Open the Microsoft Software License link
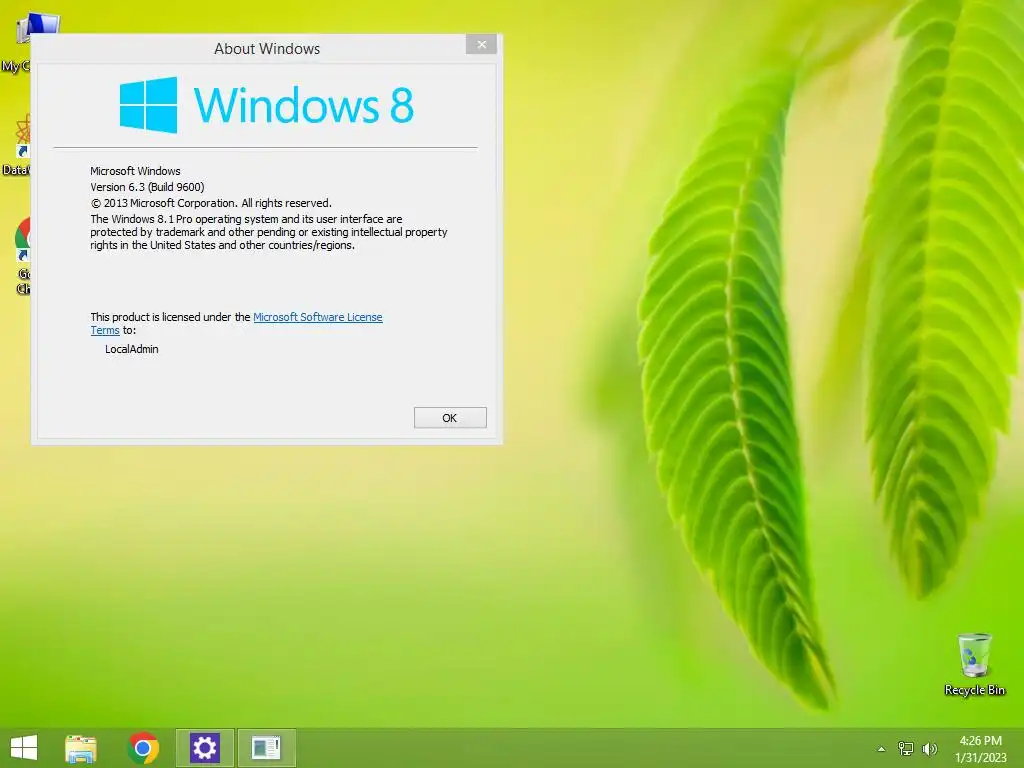Image resolution: width=1024 pixels, height=768 pixels. point(317,317)
